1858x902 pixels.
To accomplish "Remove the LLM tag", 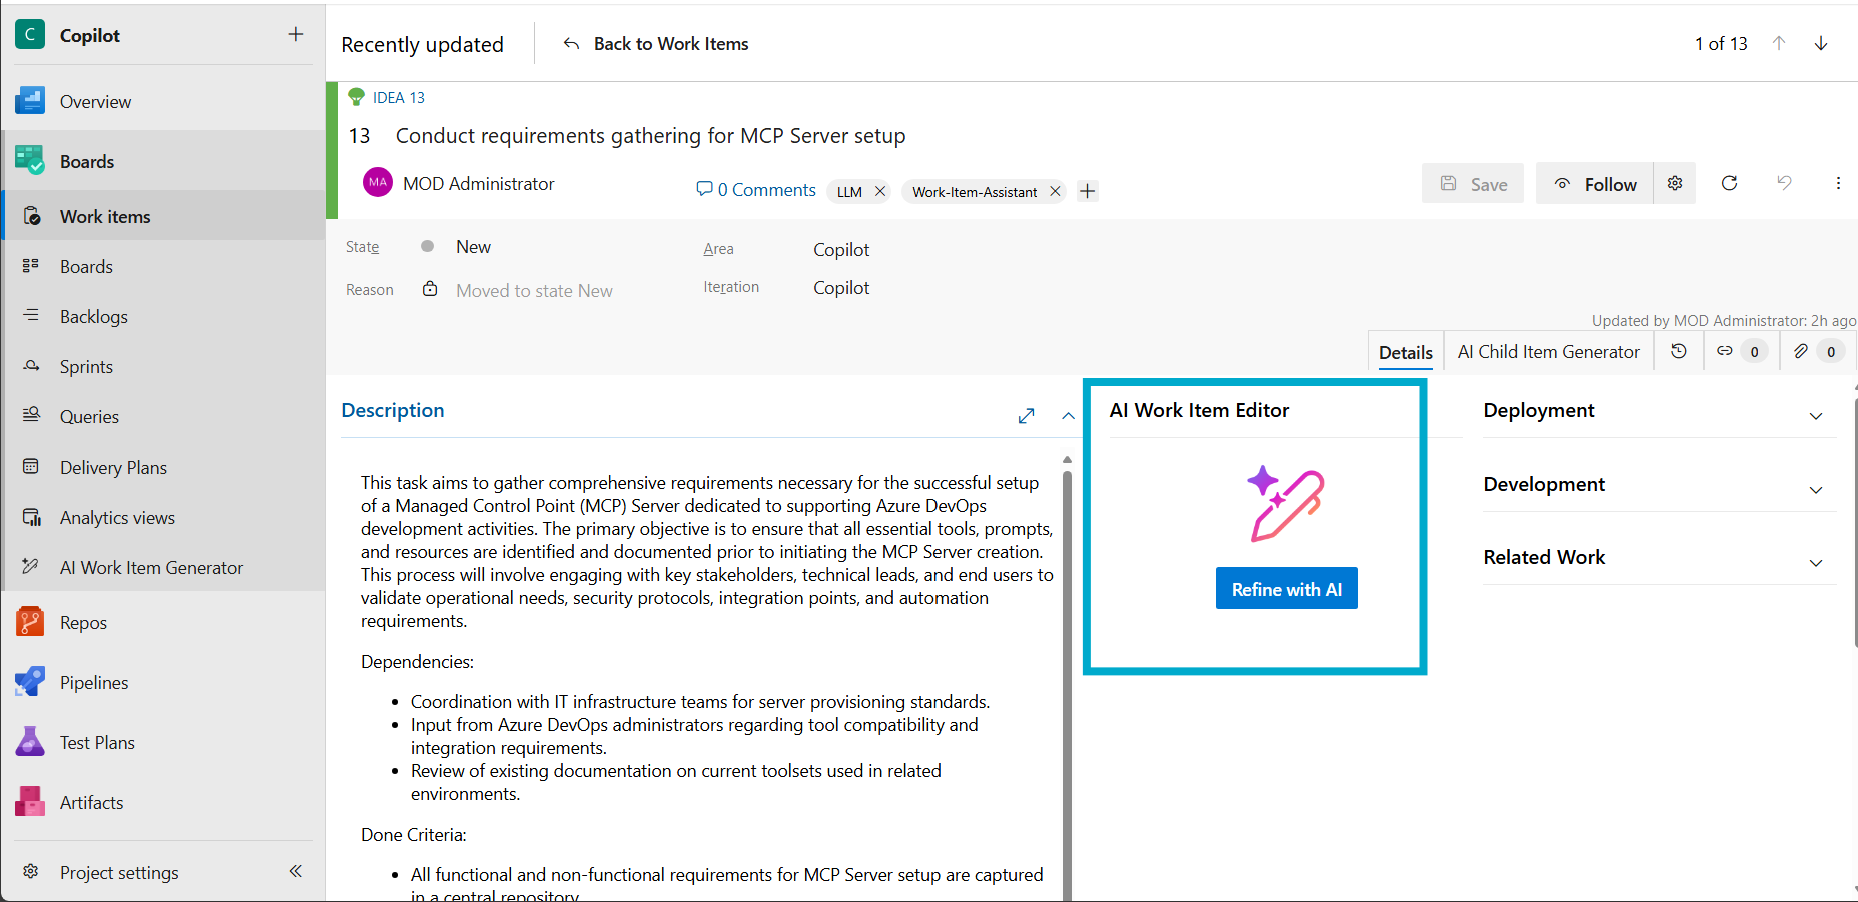I will [x=880, y=191].
